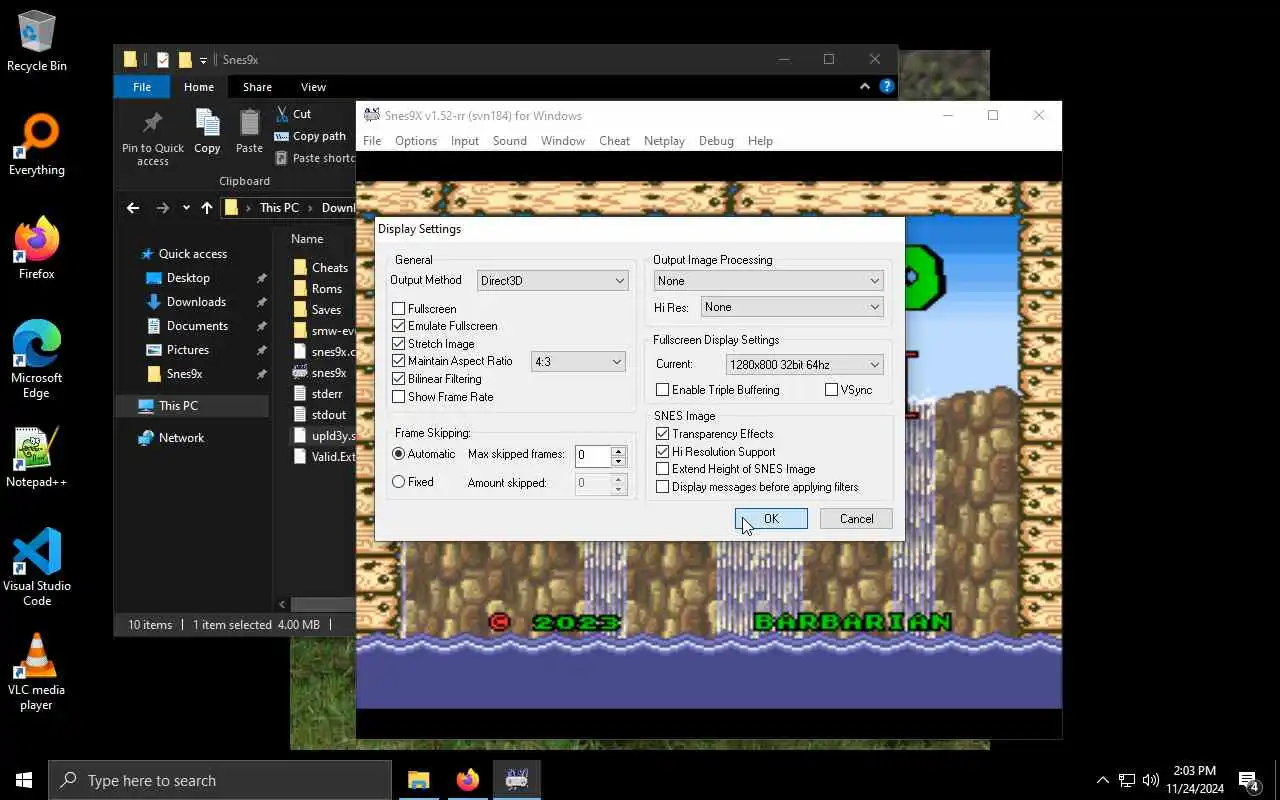Confirm Display Settings with OK
Image resolution: width=1280 pixels, height=800 pixels.
pyautogui.click(x=771, y=519)
